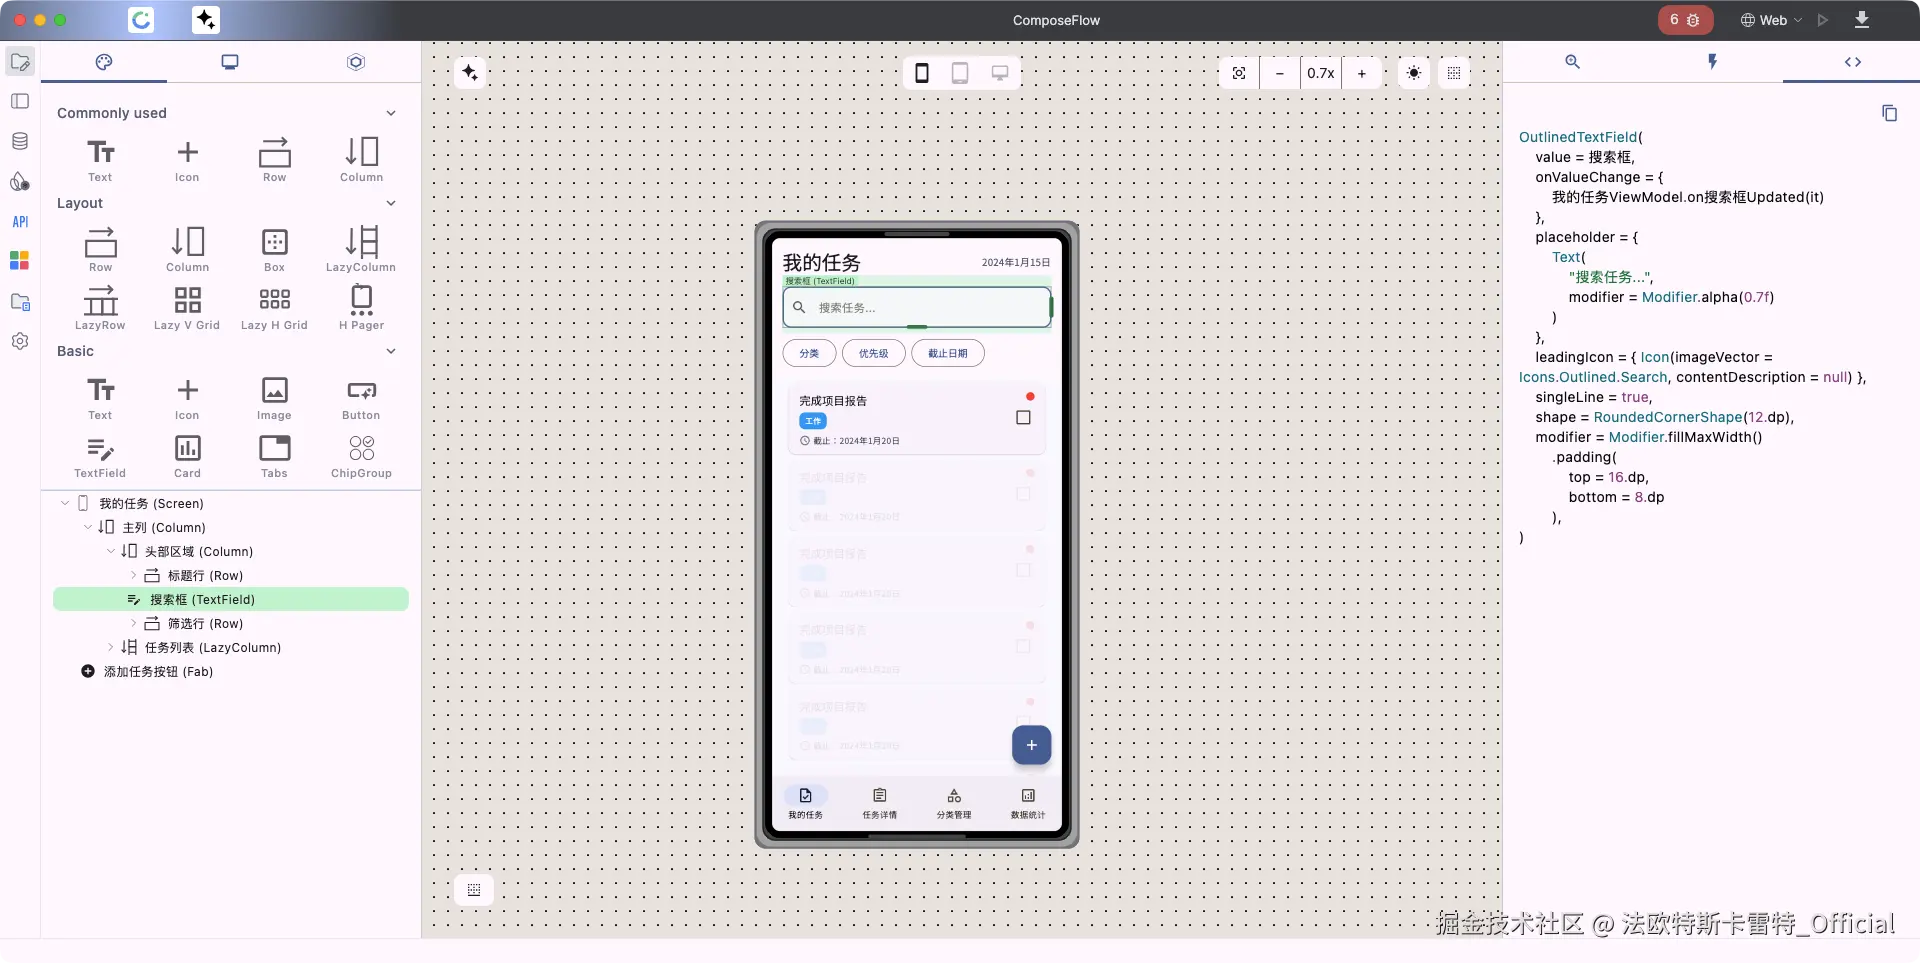Collapse the 我的任务 (Screen) tree node
This screenshot has width=1920, height=963.
pos(65,503)
